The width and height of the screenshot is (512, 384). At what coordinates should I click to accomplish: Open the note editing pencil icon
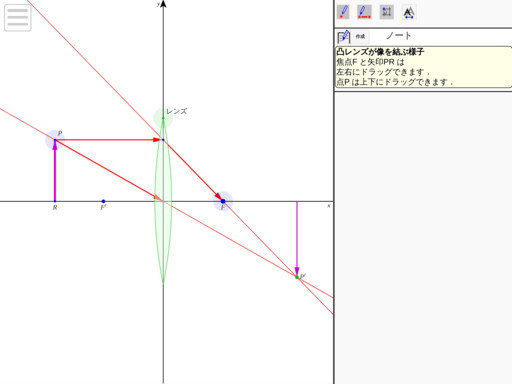(344, 37)
